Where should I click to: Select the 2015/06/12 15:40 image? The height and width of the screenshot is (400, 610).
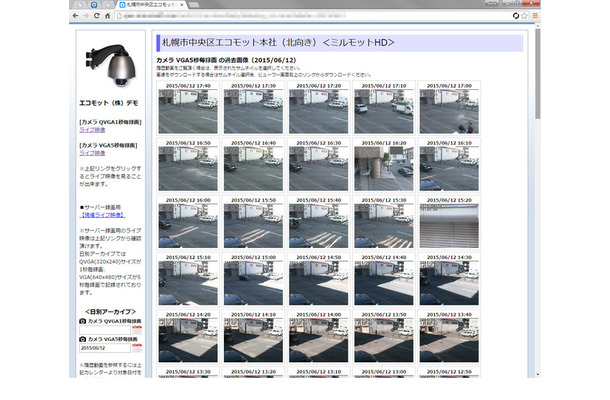pyautogui.click(x=319, y=226)
